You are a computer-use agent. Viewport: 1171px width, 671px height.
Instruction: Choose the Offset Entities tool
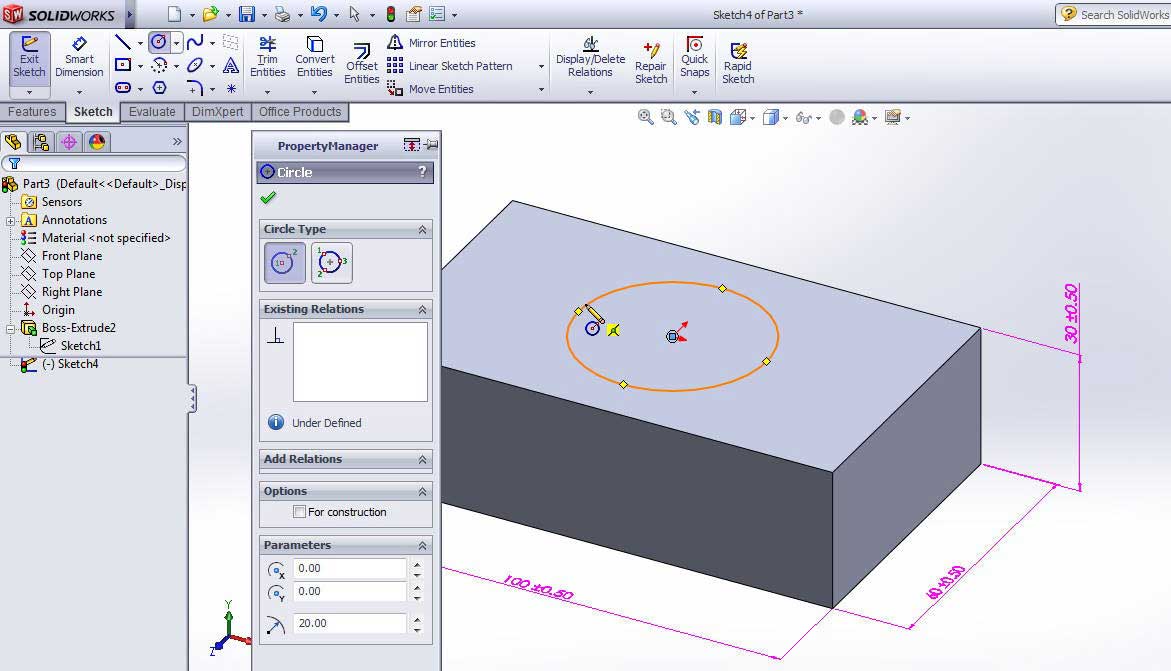click(361, 64)
